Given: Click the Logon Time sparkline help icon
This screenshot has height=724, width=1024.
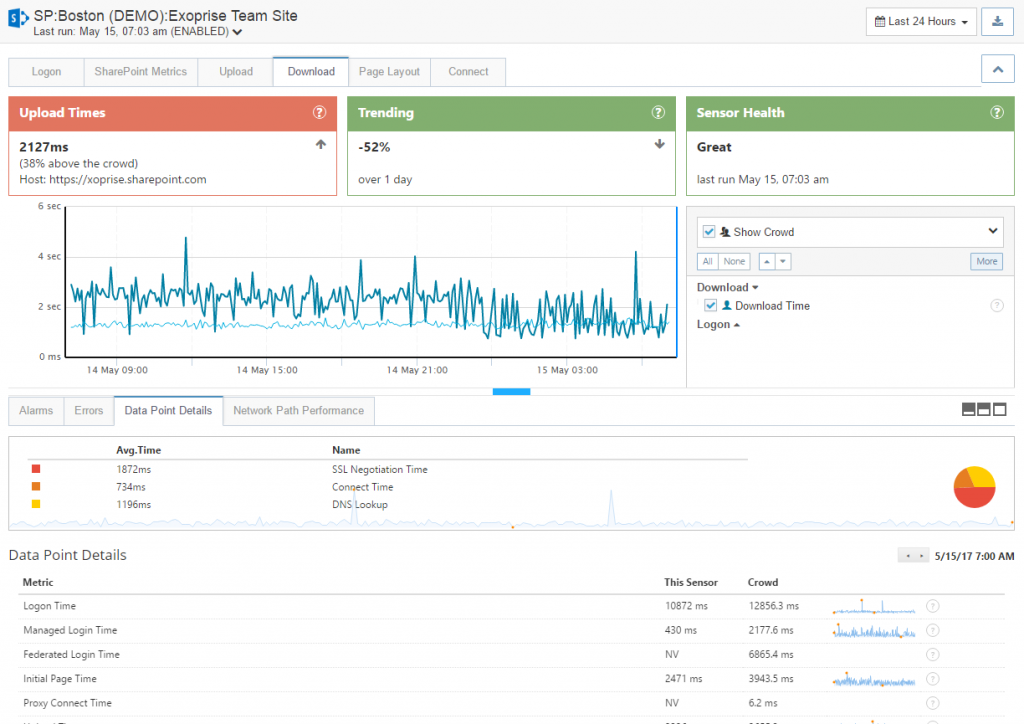Looking at the screenshot, I should tap(933, 605).
